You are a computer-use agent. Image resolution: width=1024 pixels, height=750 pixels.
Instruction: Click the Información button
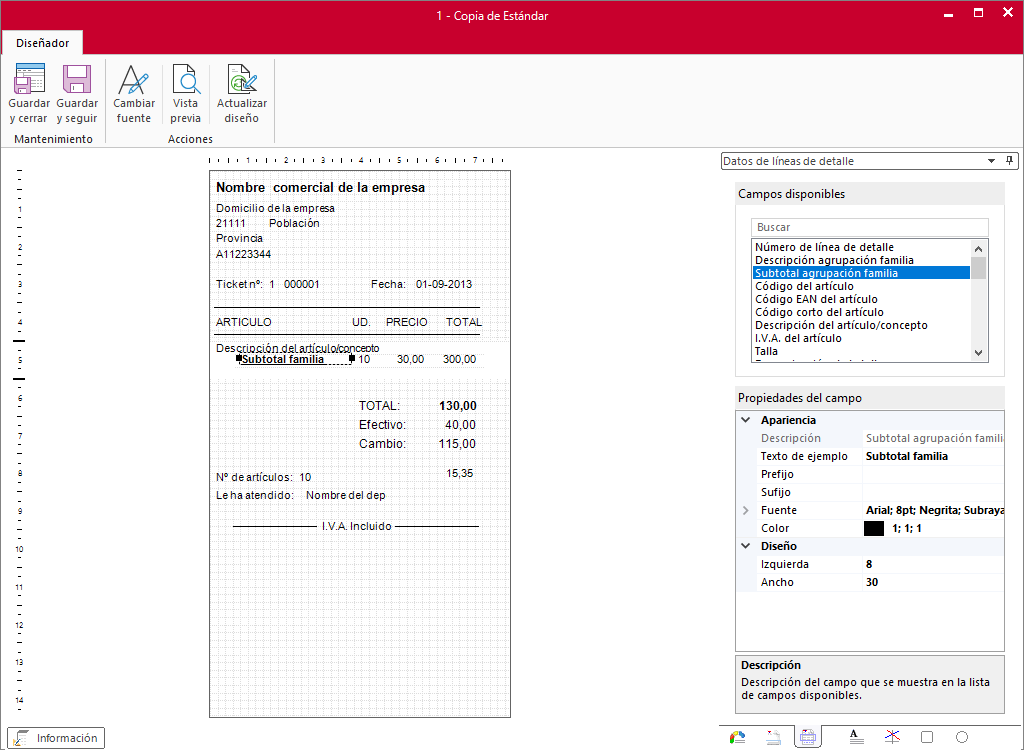coord(56,738)
